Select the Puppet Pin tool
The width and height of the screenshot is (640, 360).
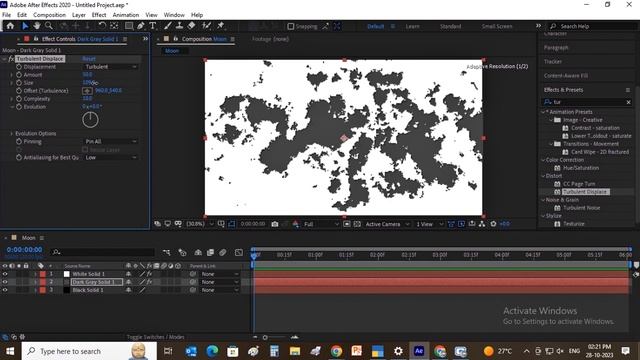pyautogui.click(x=221, y=26)
